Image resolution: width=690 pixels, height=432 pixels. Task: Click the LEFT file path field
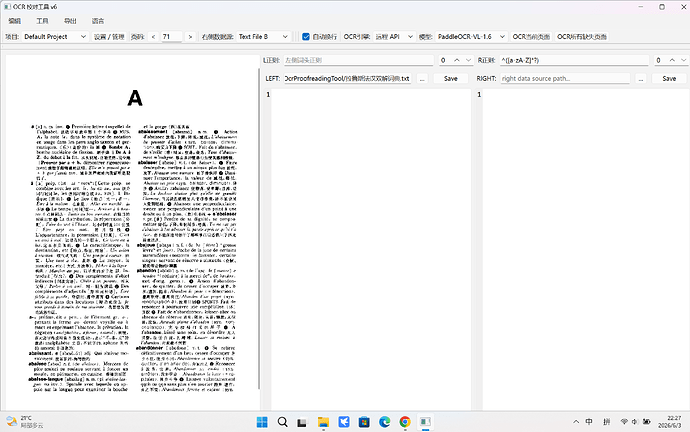coord(347,78)
